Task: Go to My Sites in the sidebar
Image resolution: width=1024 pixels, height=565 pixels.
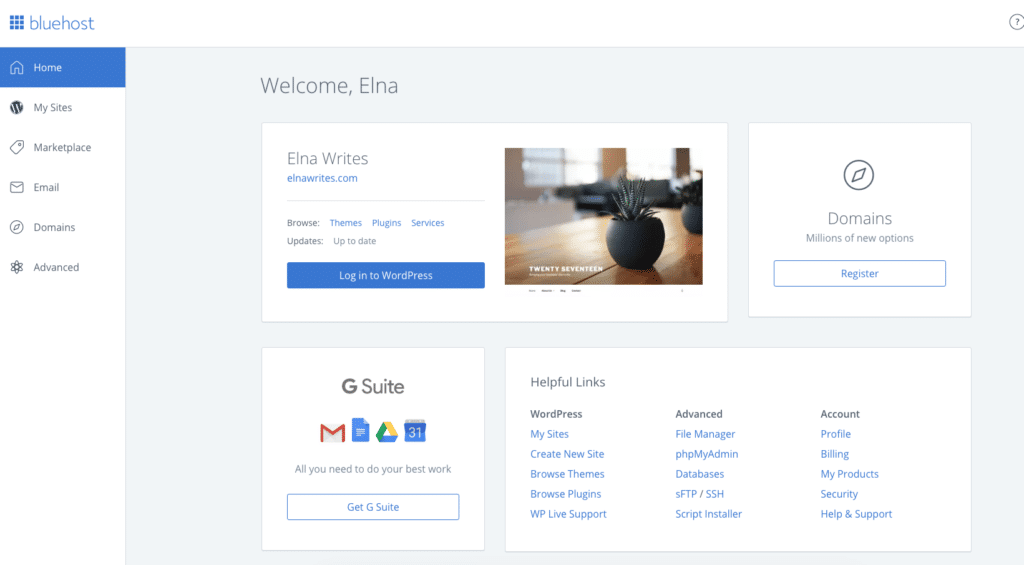Action: tap(63, 107)
